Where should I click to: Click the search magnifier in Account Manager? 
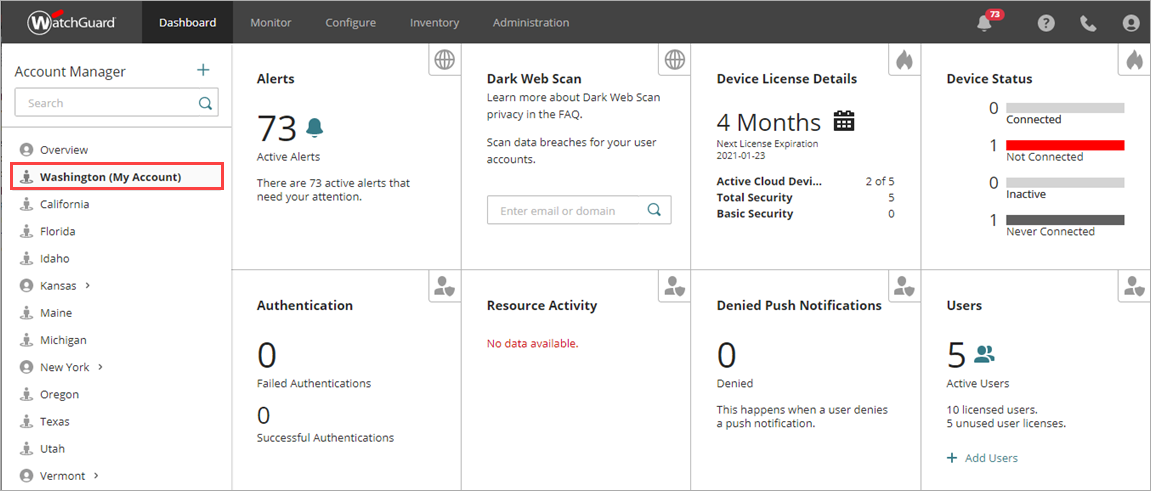tap(206, 103)
